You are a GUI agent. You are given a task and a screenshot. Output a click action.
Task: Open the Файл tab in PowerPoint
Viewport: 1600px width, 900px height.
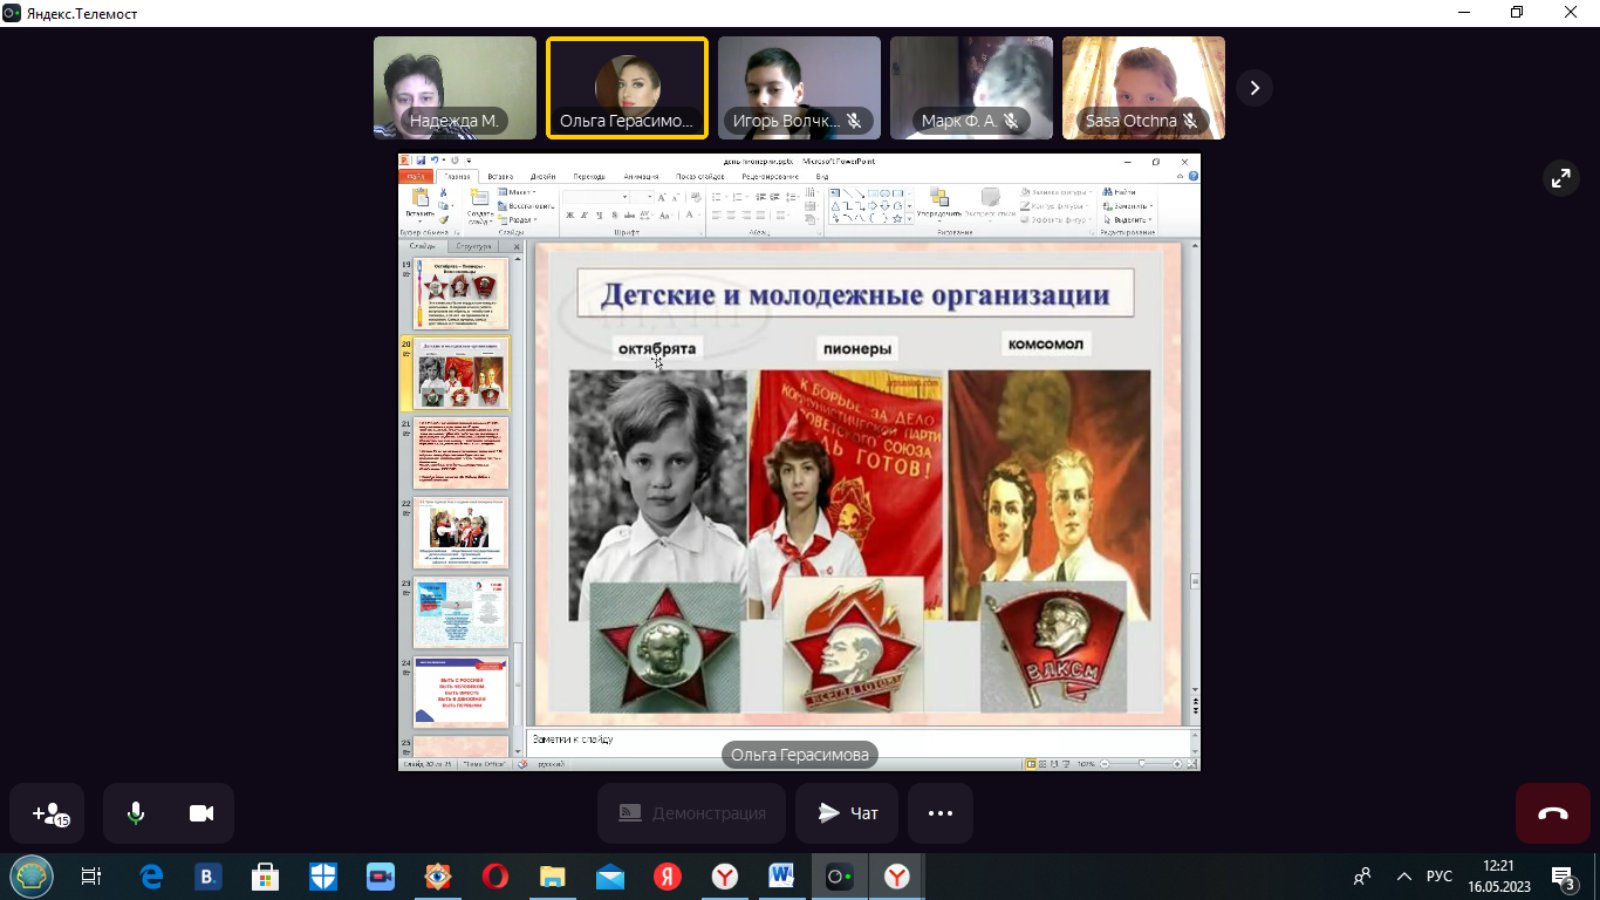point(416,177)
